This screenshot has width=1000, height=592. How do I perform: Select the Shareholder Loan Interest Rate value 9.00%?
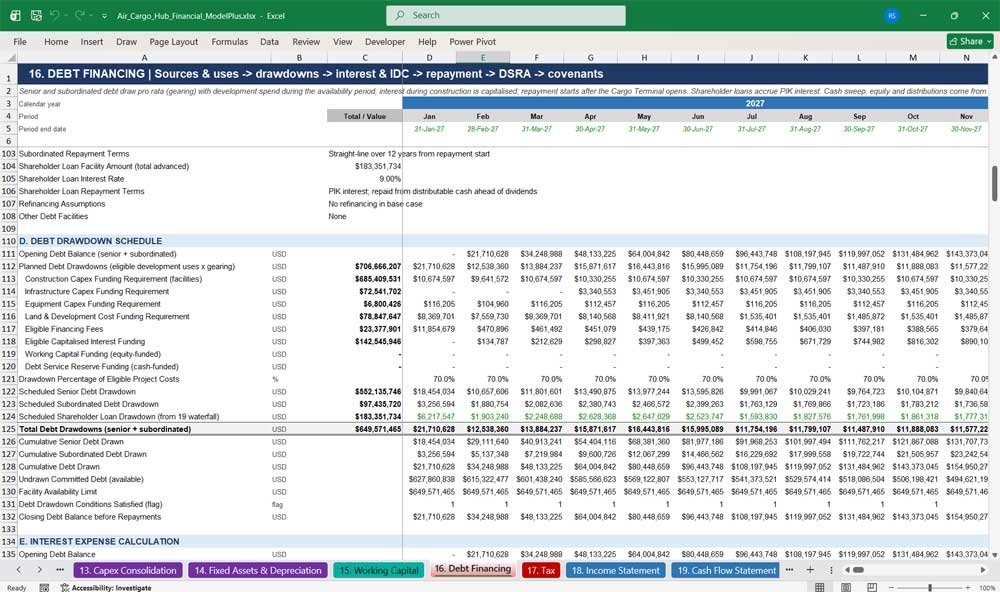point(364,179)
